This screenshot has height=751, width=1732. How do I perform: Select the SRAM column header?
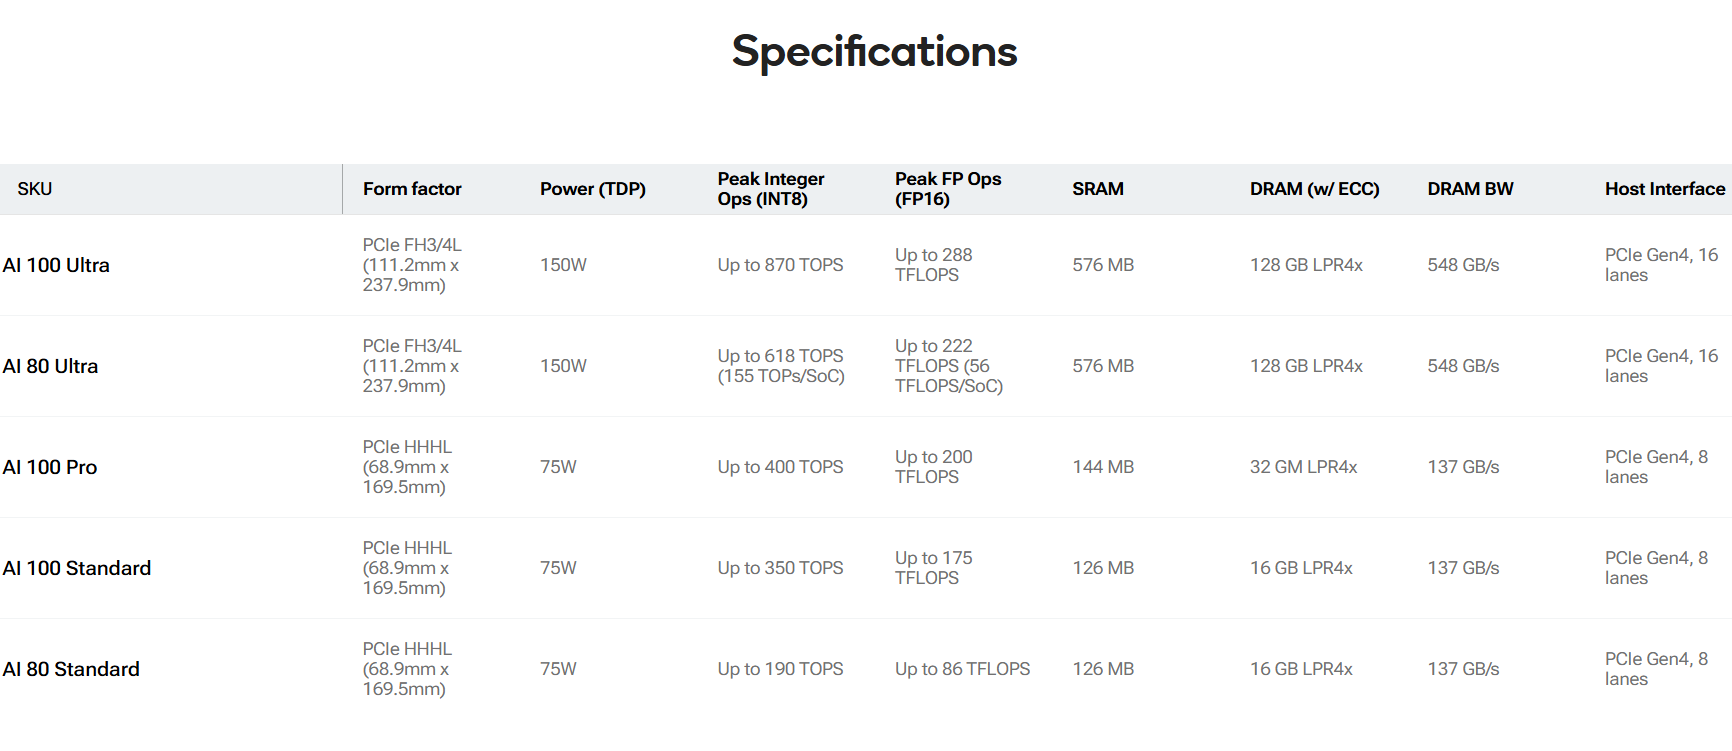(x=1098, y=189)
